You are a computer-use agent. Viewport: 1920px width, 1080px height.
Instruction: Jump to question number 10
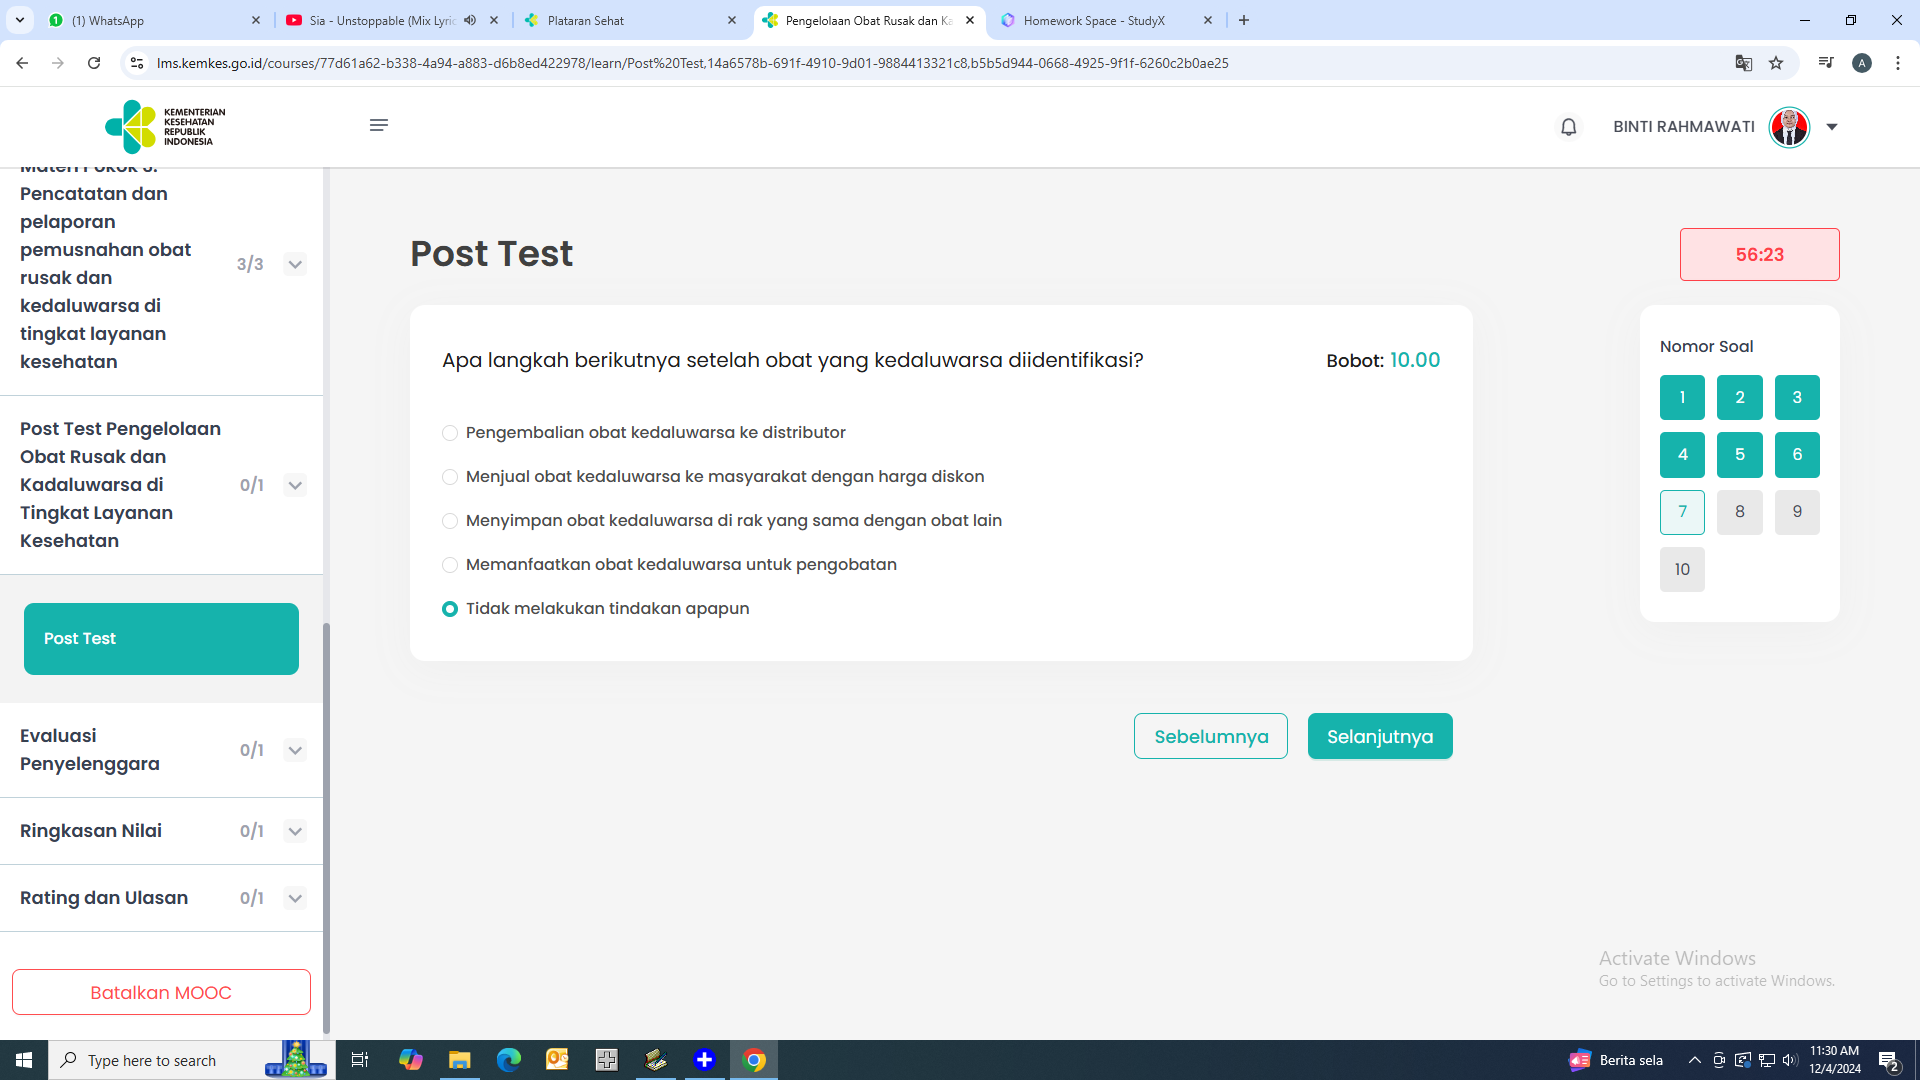[x=1682, y=570]
